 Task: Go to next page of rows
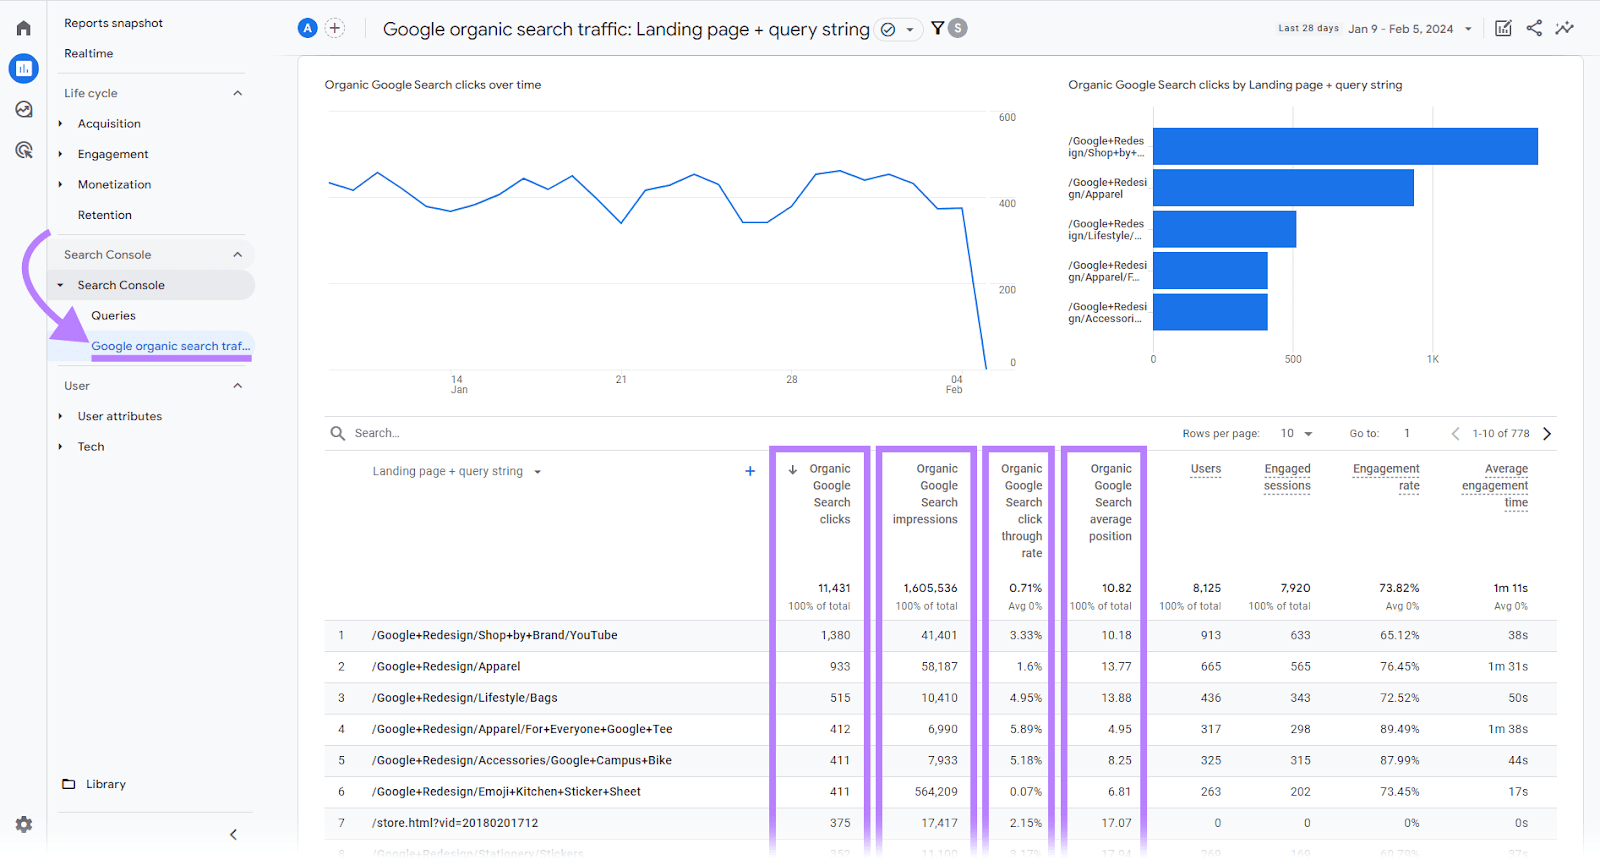1547,434
